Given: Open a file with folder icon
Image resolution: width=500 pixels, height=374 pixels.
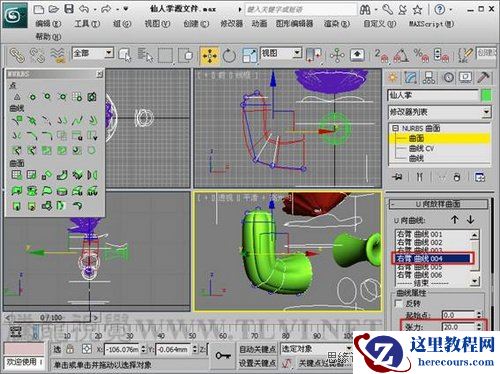Looking at the screenshot, I should [54, 9].
